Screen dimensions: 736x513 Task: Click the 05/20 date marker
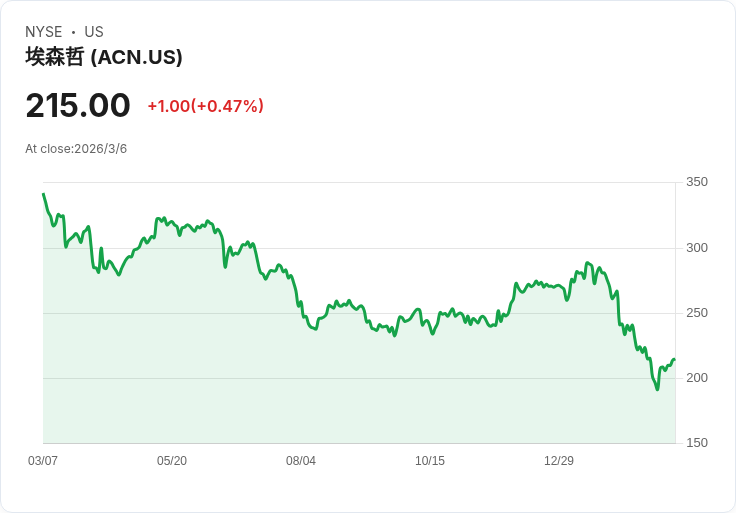172,461
